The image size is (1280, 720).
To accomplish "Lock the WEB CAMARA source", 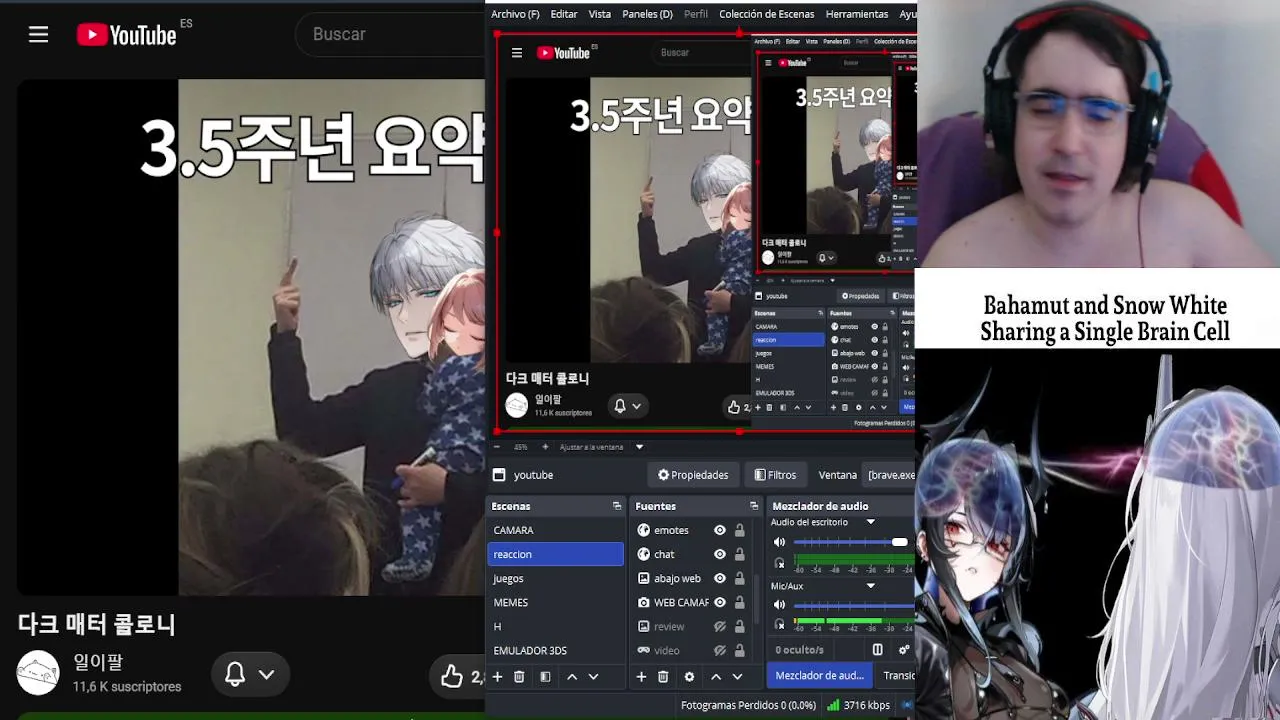I will (x=740, y=602).
